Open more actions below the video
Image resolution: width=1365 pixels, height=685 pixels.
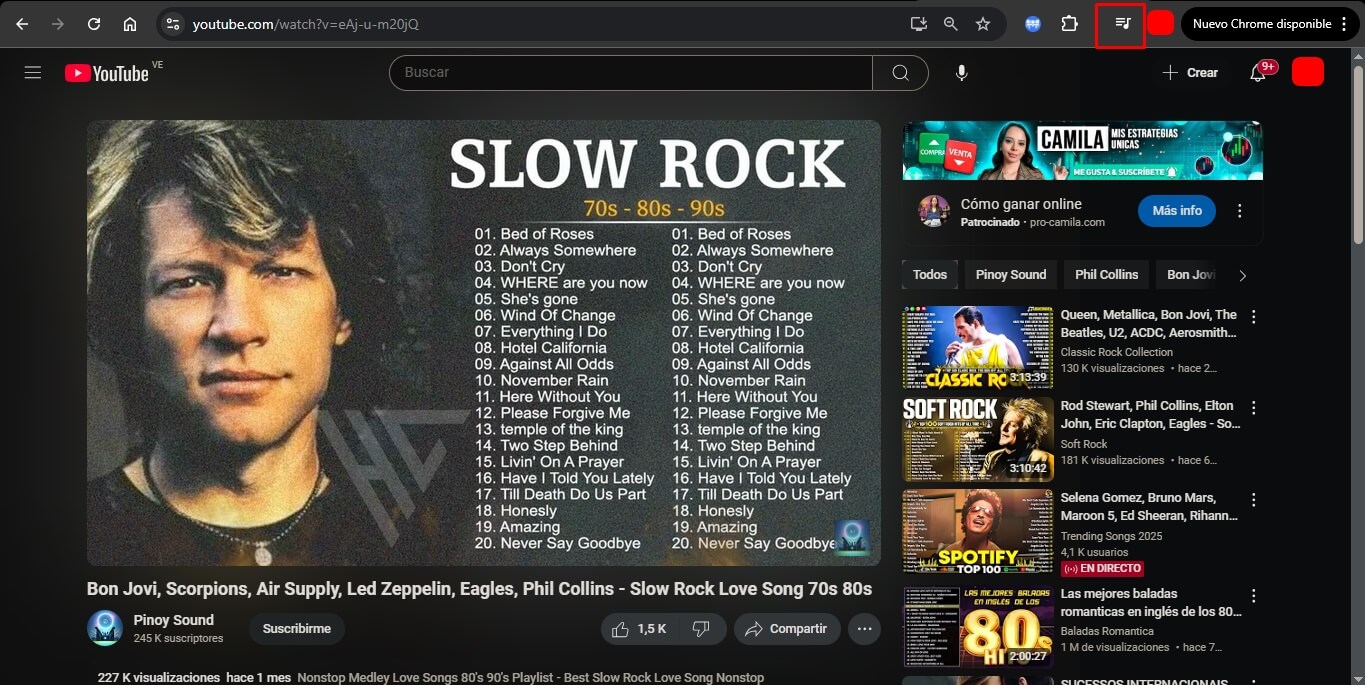point(864,629)
